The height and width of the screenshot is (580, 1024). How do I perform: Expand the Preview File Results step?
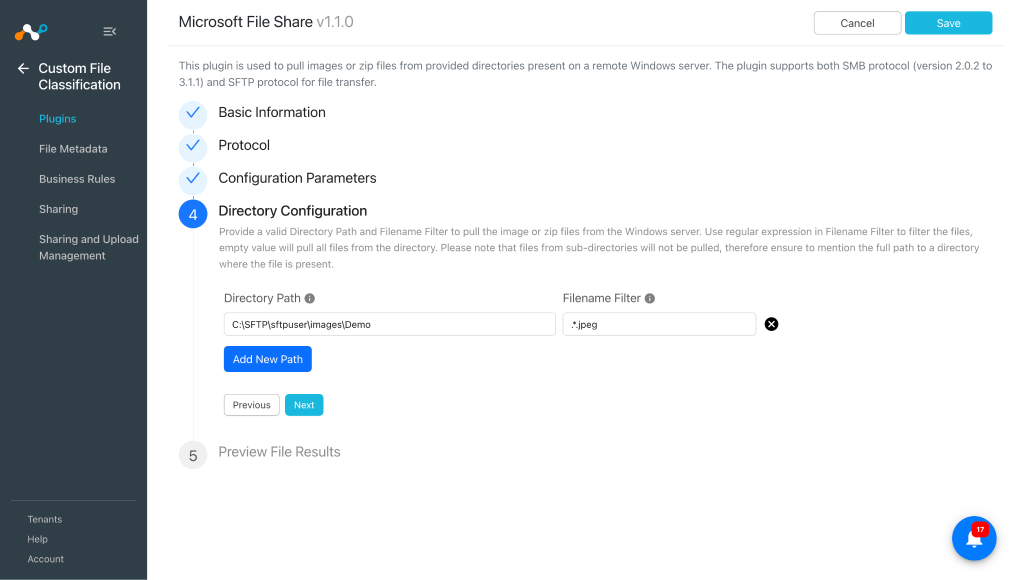pyautogui.click(x=280, y=452)
